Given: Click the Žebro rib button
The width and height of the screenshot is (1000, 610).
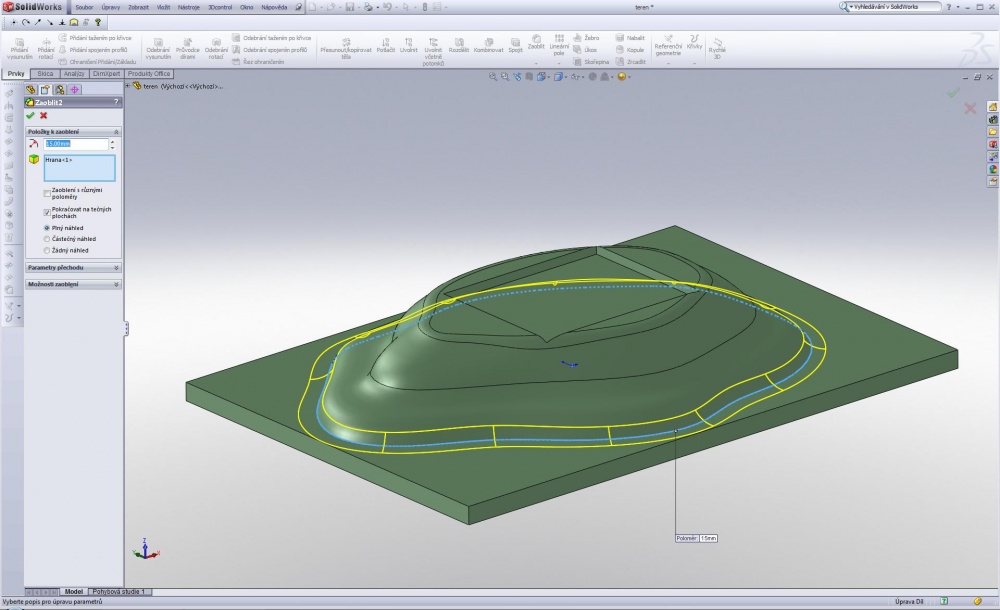Looking at the screenshot, I should tap(586, 38).
